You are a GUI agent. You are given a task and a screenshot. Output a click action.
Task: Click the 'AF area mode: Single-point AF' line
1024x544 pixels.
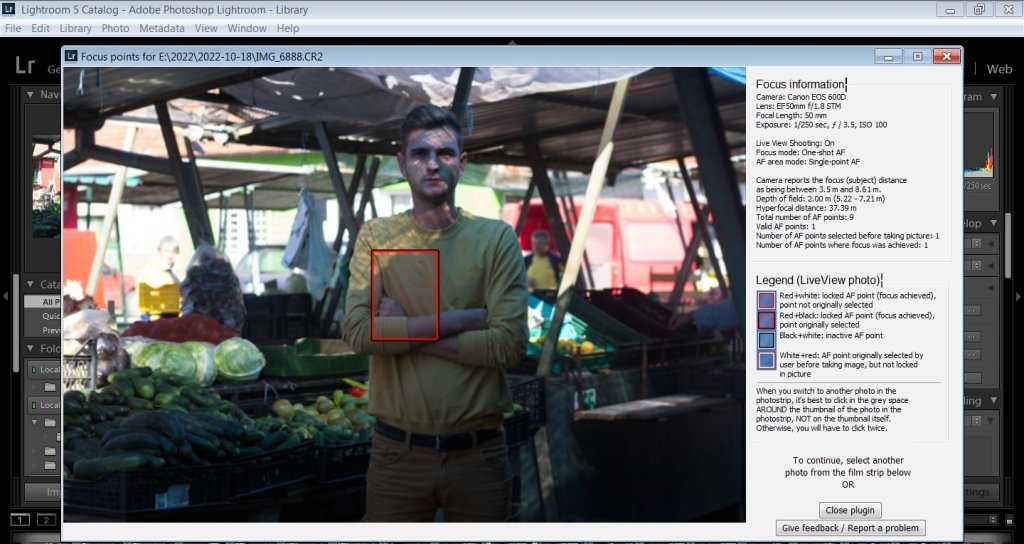[x=808, y=161]
